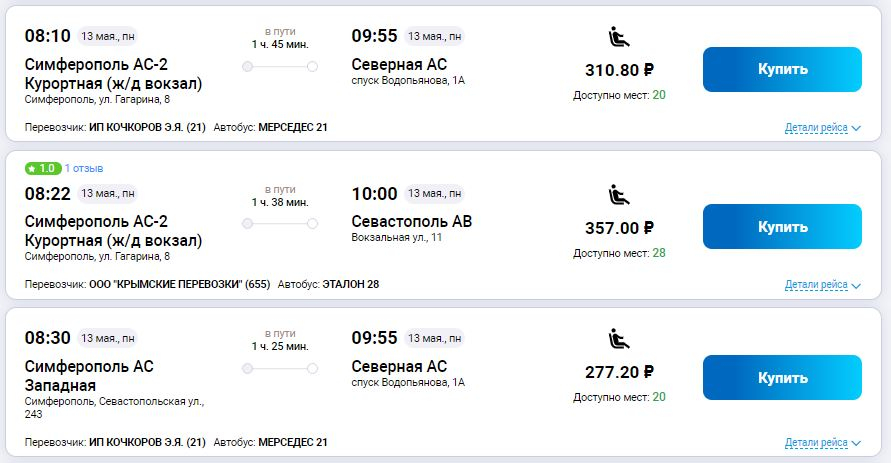Click seat icon on 357.00 ₽ trip

[x=619, y=196]
